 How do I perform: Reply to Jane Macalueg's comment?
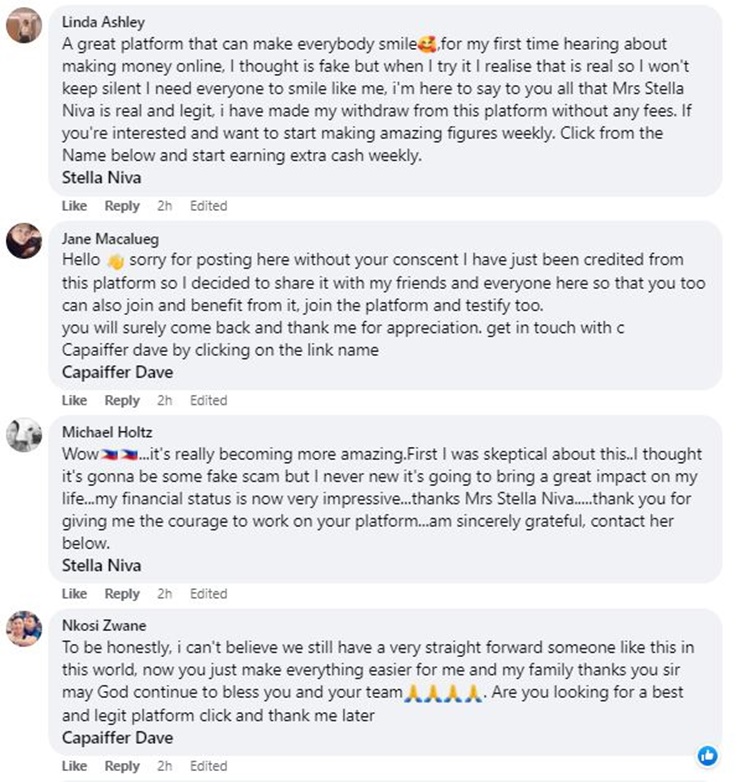(x=122, y=400)
